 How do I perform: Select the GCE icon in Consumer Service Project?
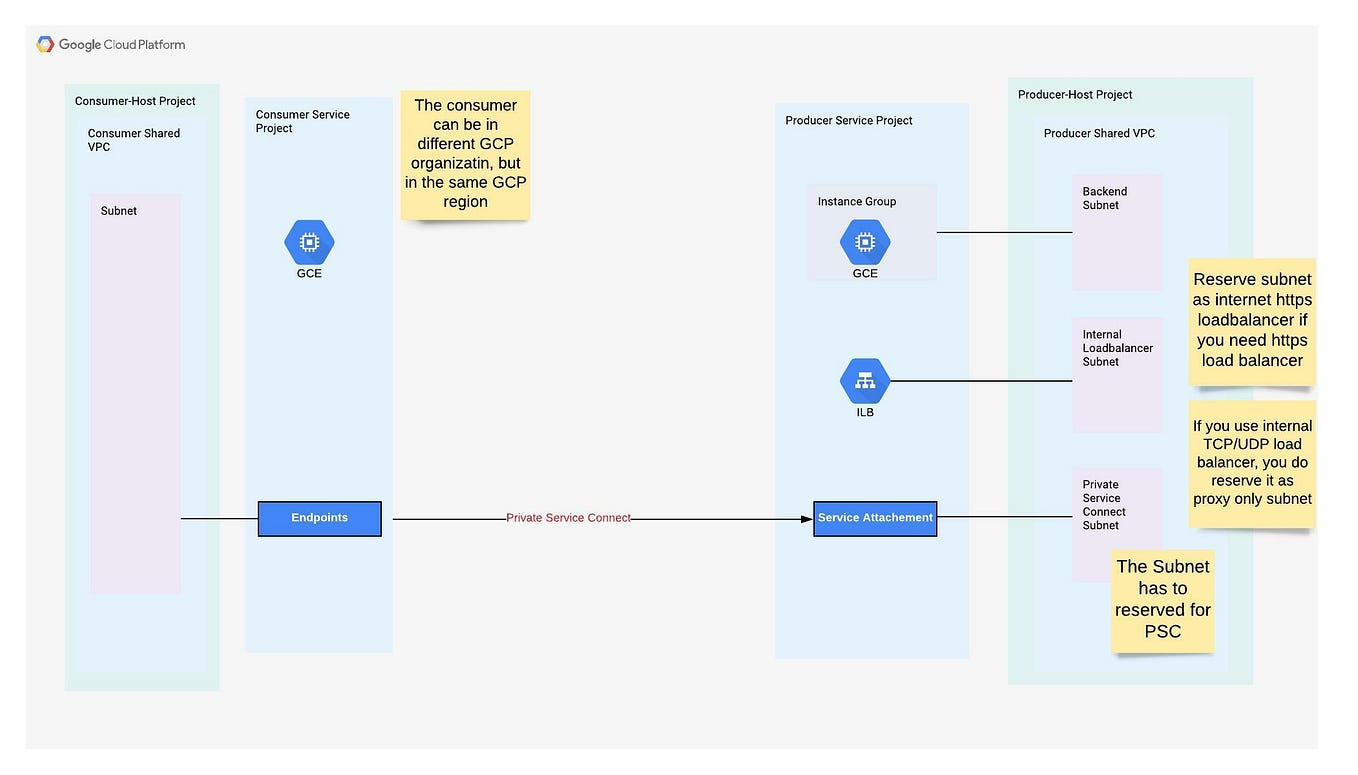309,241
